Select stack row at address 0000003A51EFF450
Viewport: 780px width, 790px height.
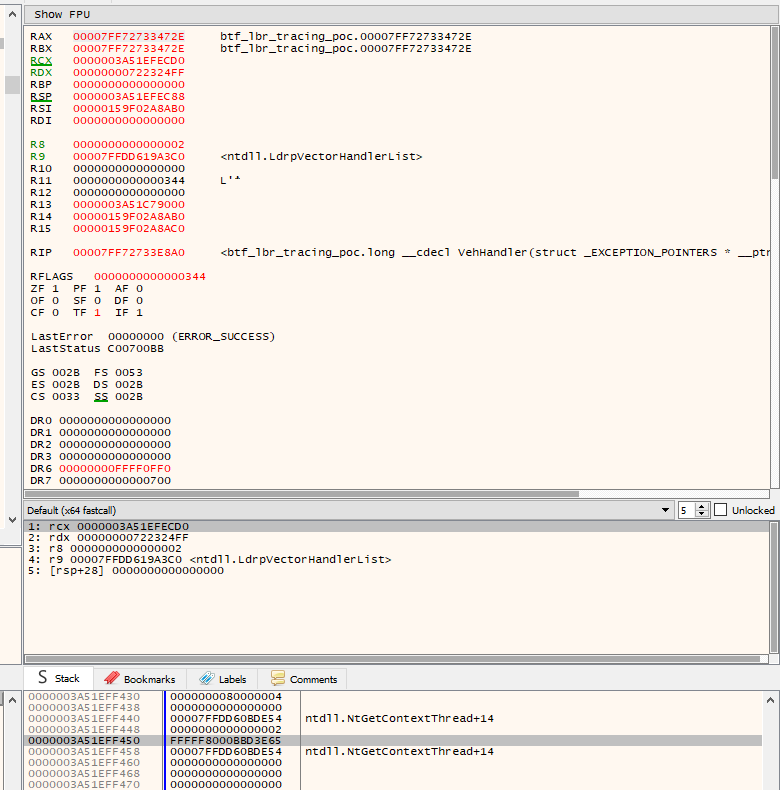coord(85,740)
